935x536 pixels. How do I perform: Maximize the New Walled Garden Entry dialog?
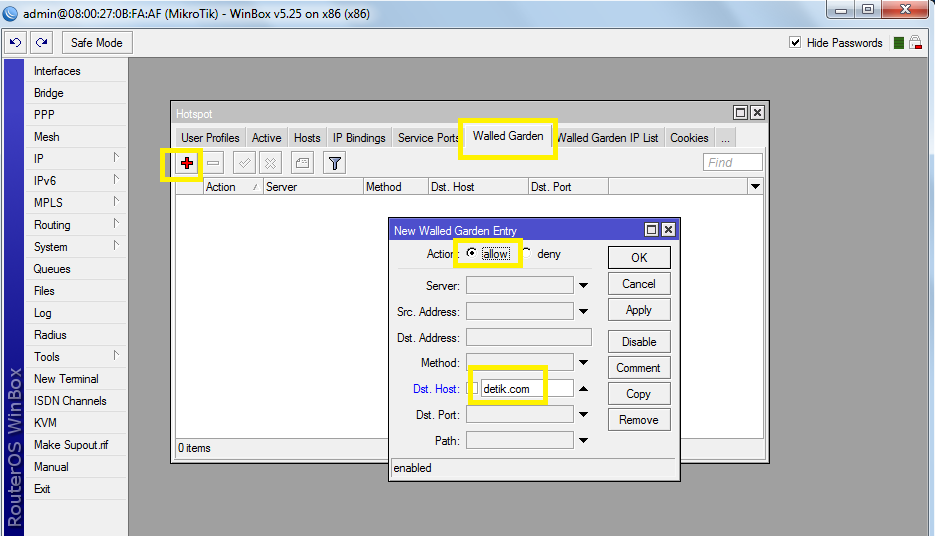pos(652,230)
